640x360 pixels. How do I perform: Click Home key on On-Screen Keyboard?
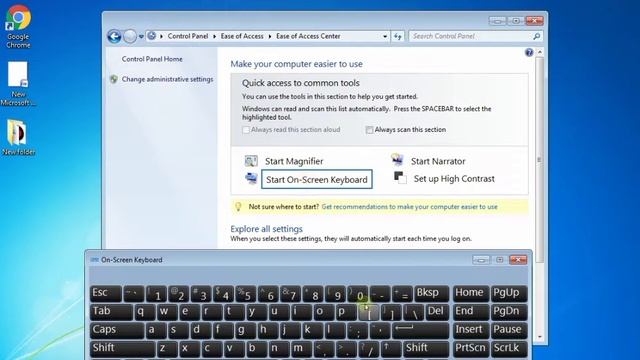(471, 293)
